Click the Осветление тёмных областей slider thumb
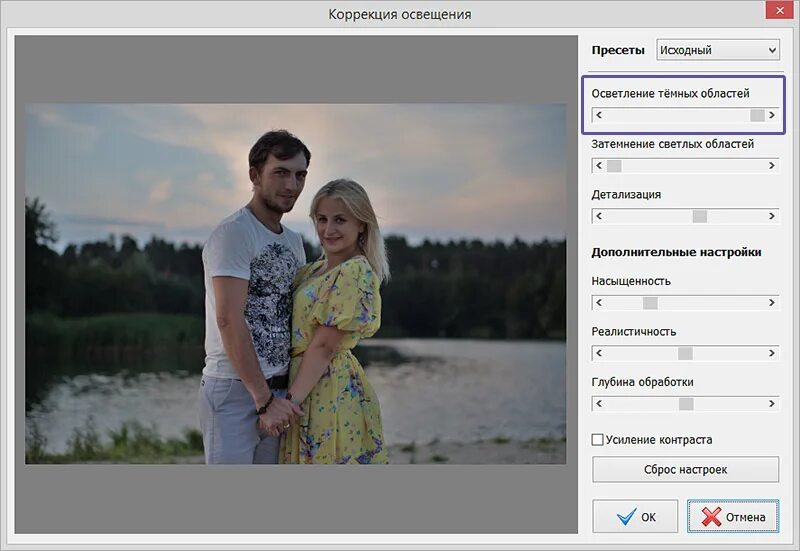This screenshot has width=800, height=551. coord(757,115)
